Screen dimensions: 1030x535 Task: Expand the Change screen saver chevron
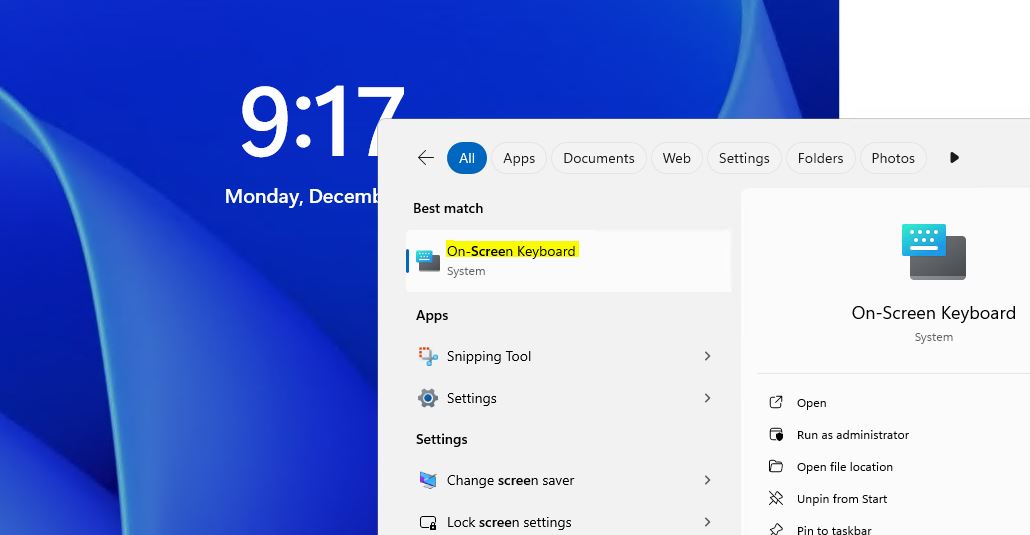[x=707, y=480]
